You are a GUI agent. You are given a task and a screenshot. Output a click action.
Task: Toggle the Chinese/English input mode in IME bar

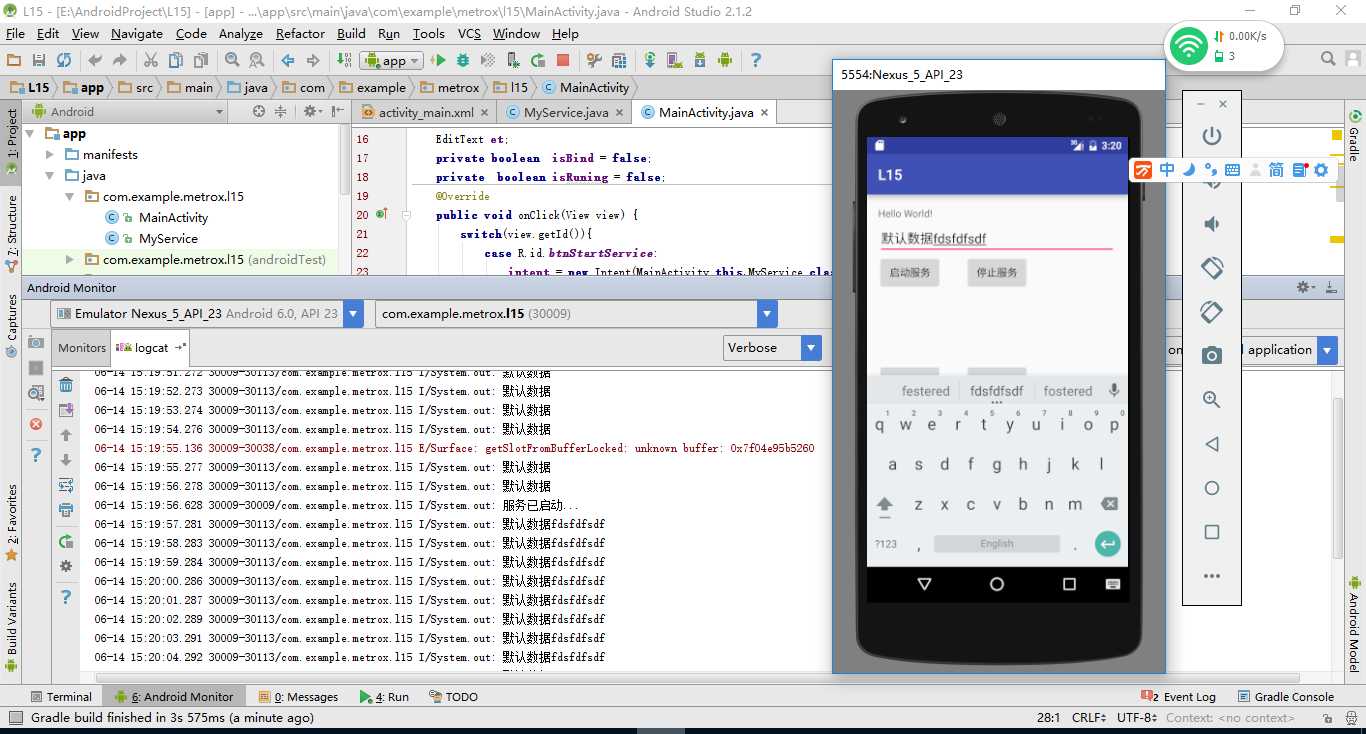pos(1167,170)
